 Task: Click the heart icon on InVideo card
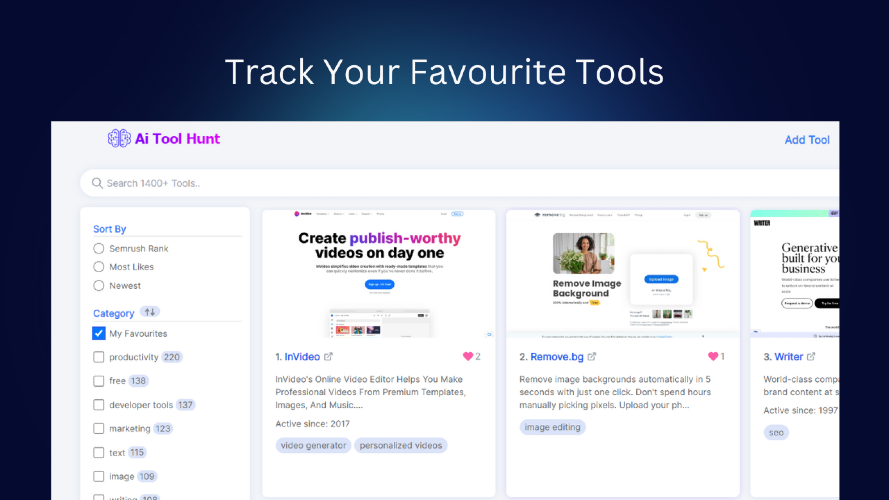[x=468, y=357]
